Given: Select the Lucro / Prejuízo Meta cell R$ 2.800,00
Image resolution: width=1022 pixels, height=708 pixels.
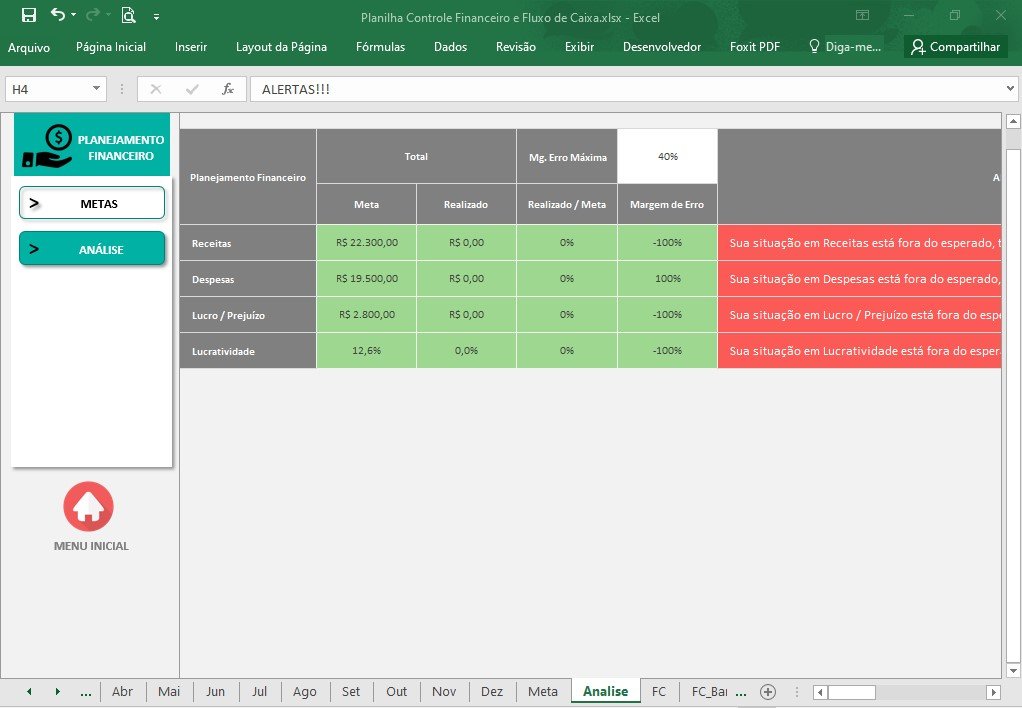Looking at the screenshot, I should [x=366, y=314].
